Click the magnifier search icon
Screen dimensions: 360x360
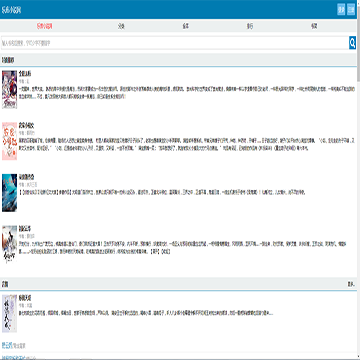pos(352,43)
